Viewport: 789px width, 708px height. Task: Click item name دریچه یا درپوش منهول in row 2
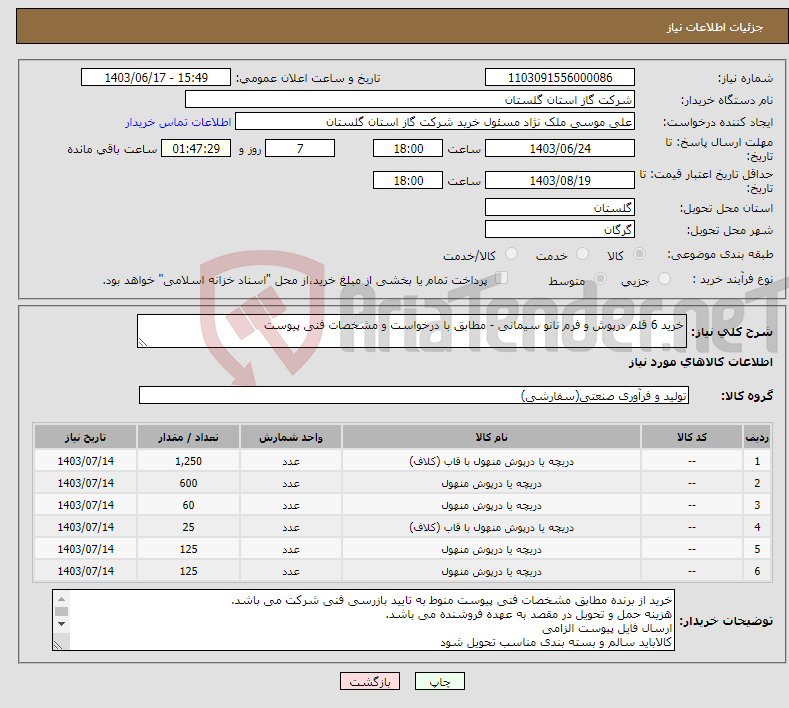pyautogui.click(x=491, y=483)
